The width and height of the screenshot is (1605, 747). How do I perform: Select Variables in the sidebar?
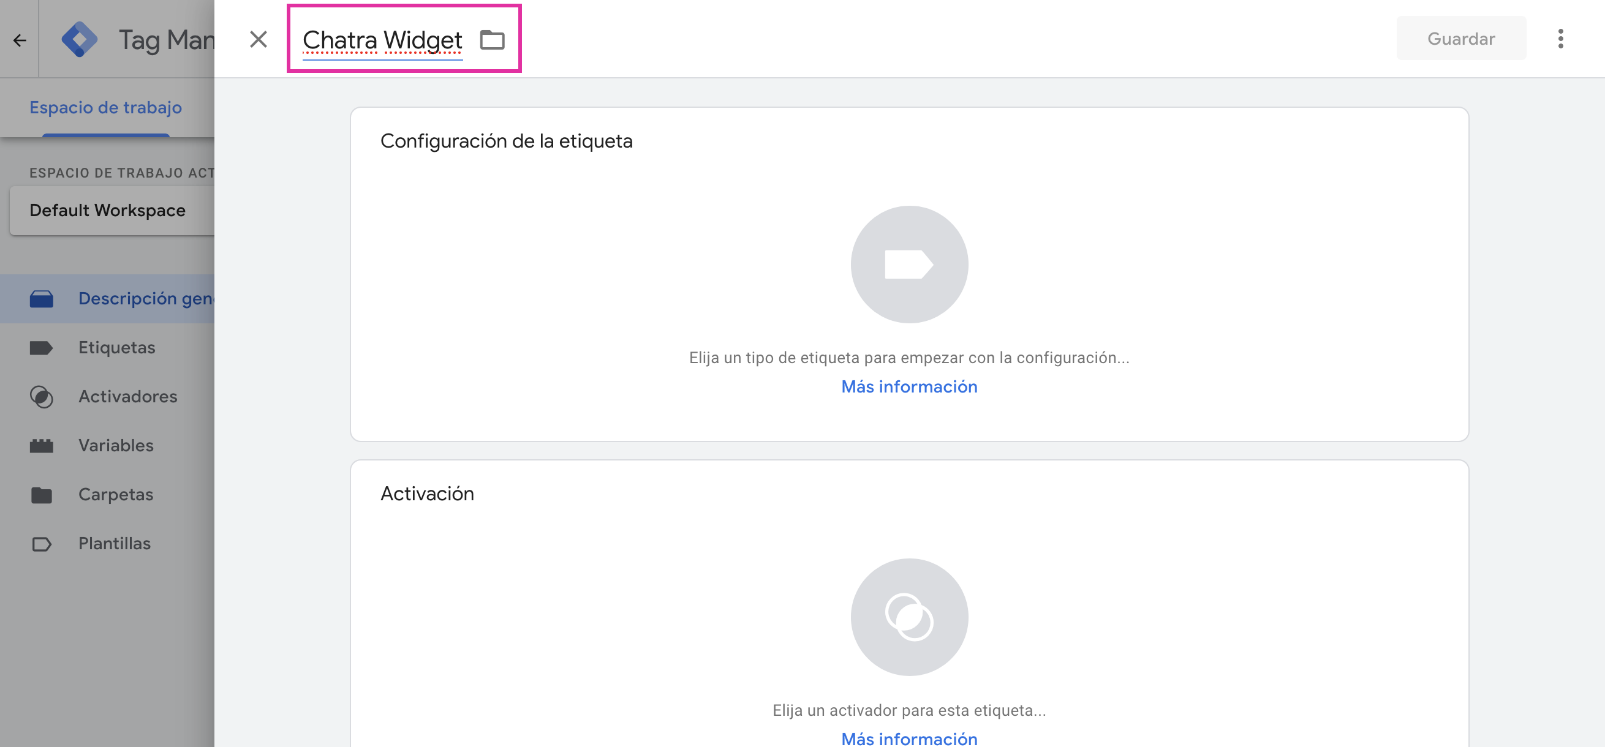(x=116, y=446)
